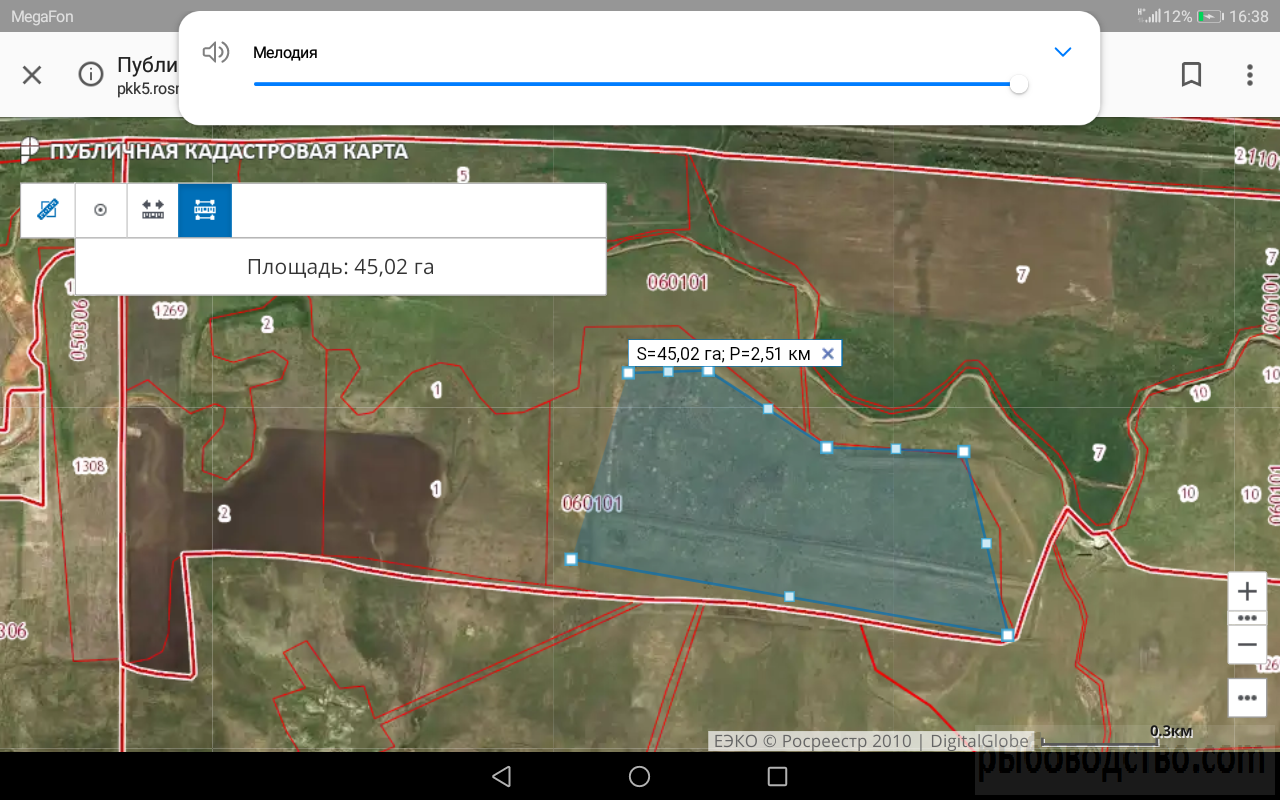
Task: Select the polygon's bottom-right vertex handle
Action: (1007, 634)
